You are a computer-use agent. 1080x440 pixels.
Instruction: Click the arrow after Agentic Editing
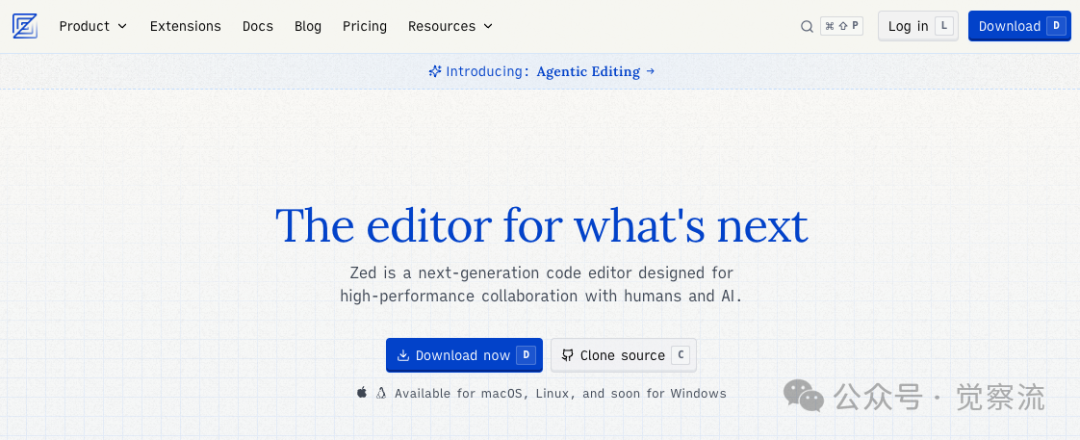[x=650, y=71]
